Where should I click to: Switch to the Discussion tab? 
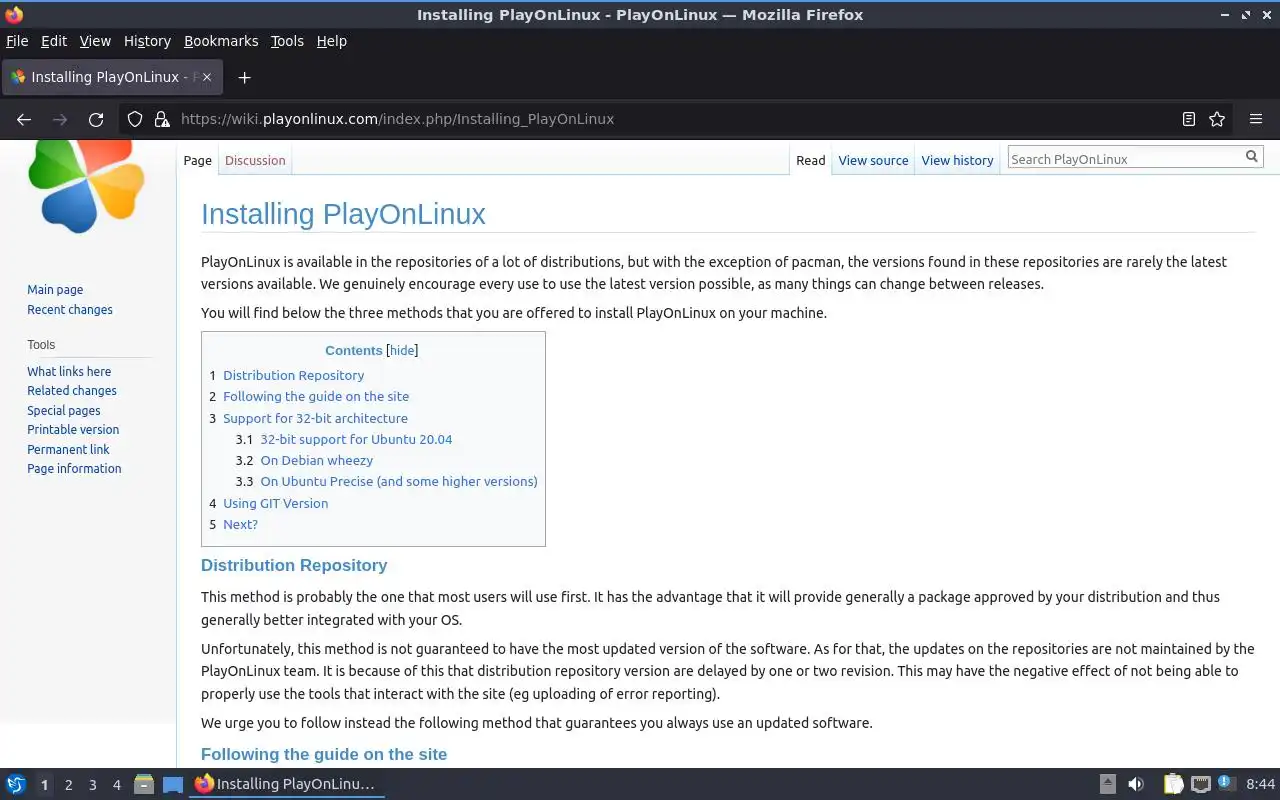coord(255,160)
